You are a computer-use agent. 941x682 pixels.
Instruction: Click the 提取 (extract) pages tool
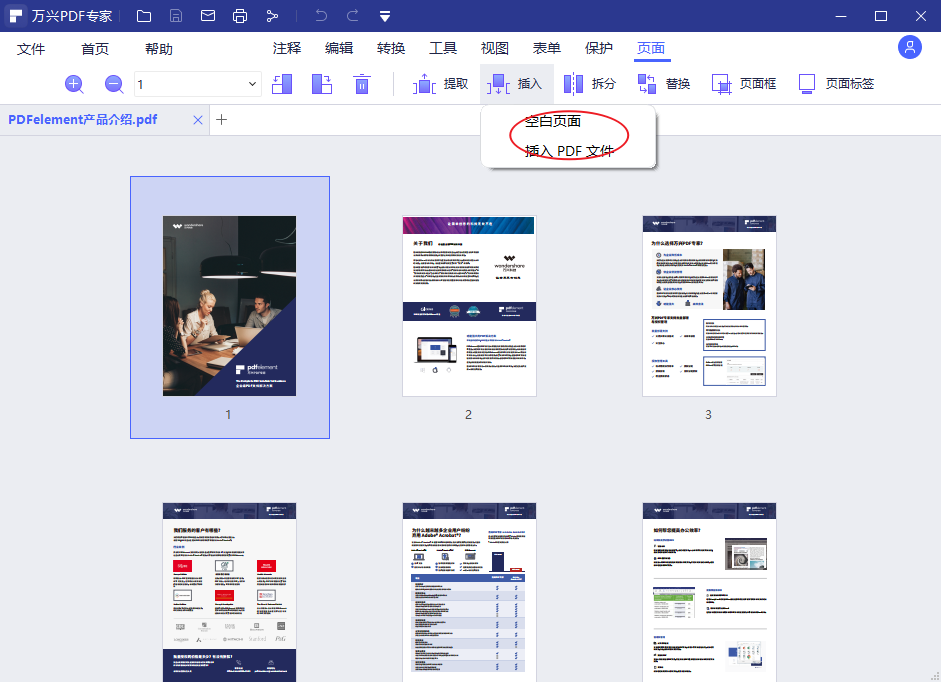coord(441,84)
